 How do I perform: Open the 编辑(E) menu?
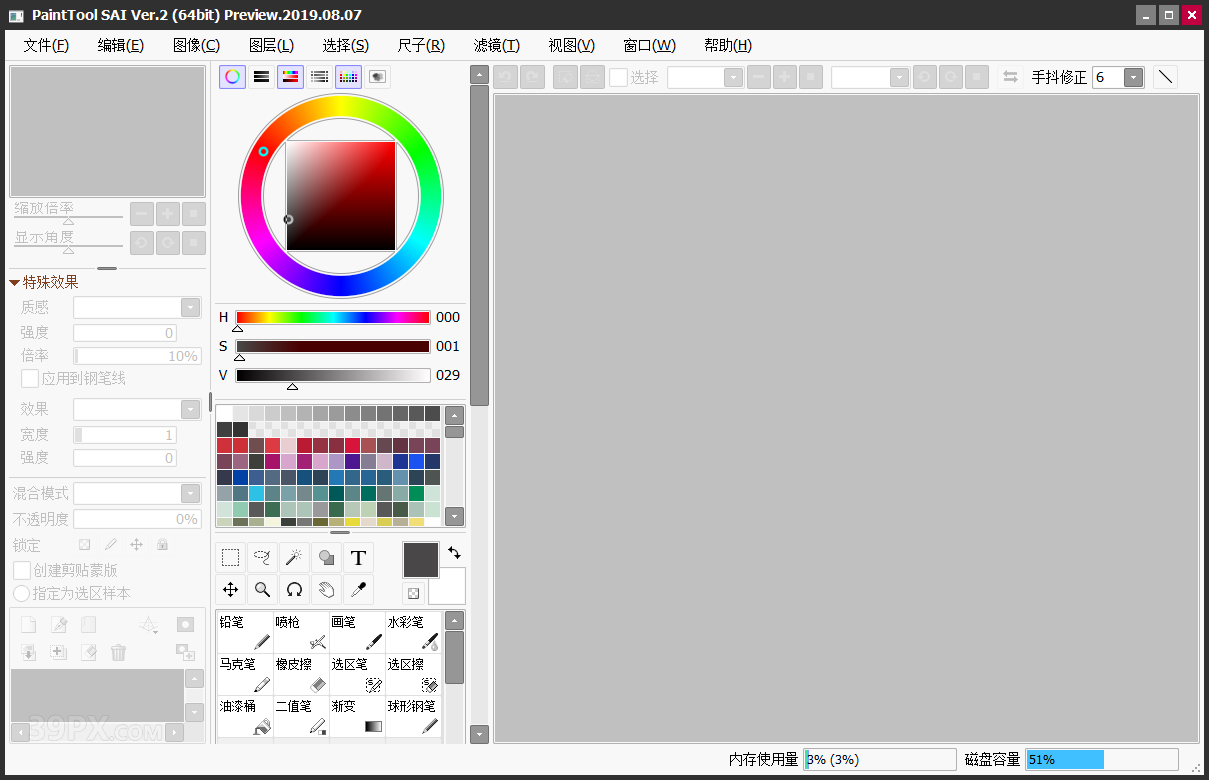(121, 45)
